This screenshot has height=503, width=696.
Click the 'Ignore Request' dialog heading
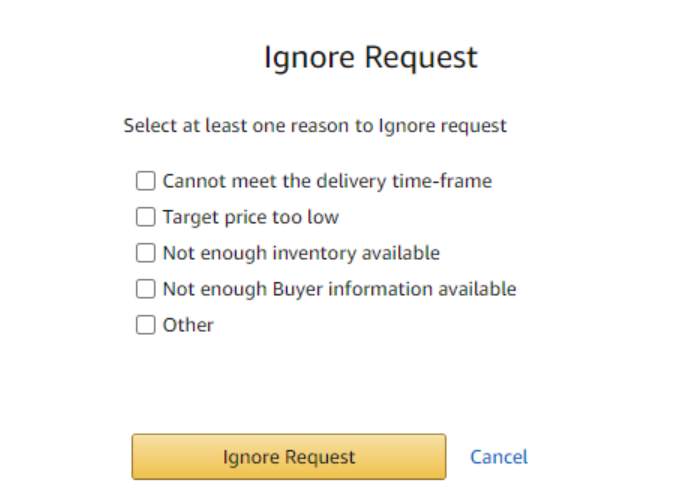(370, 57)
